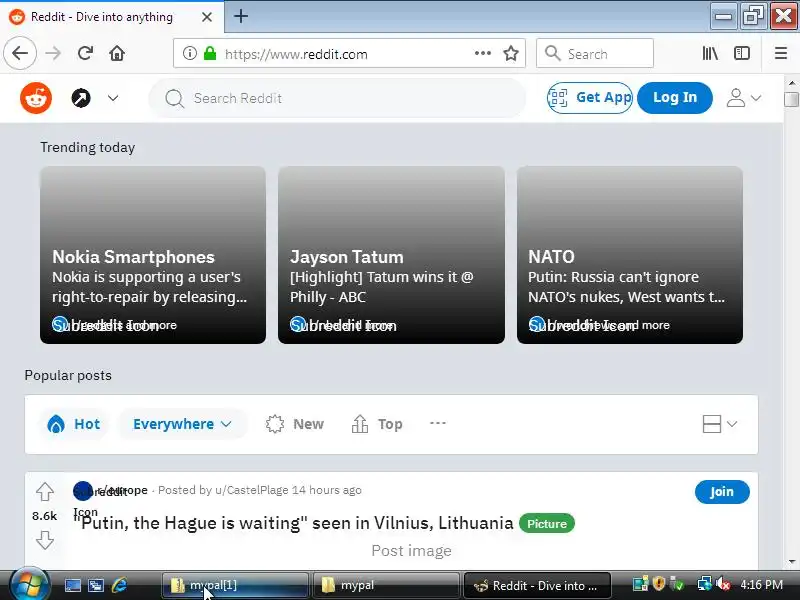Image resolution: width=800 pixels, height=600 pixels.
Task: Click the browser Forward arrow
Action: [53, 53]
